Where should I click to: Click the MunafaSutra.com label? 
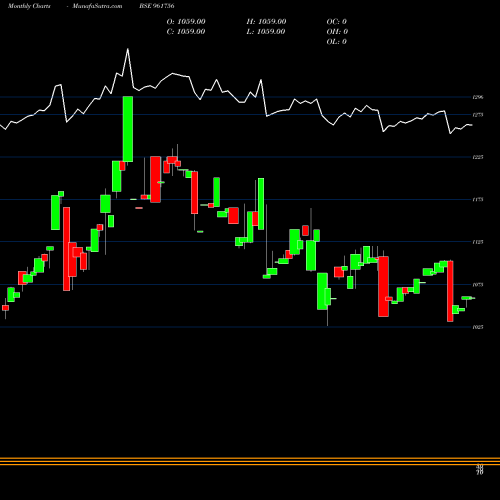coord(97,6)
